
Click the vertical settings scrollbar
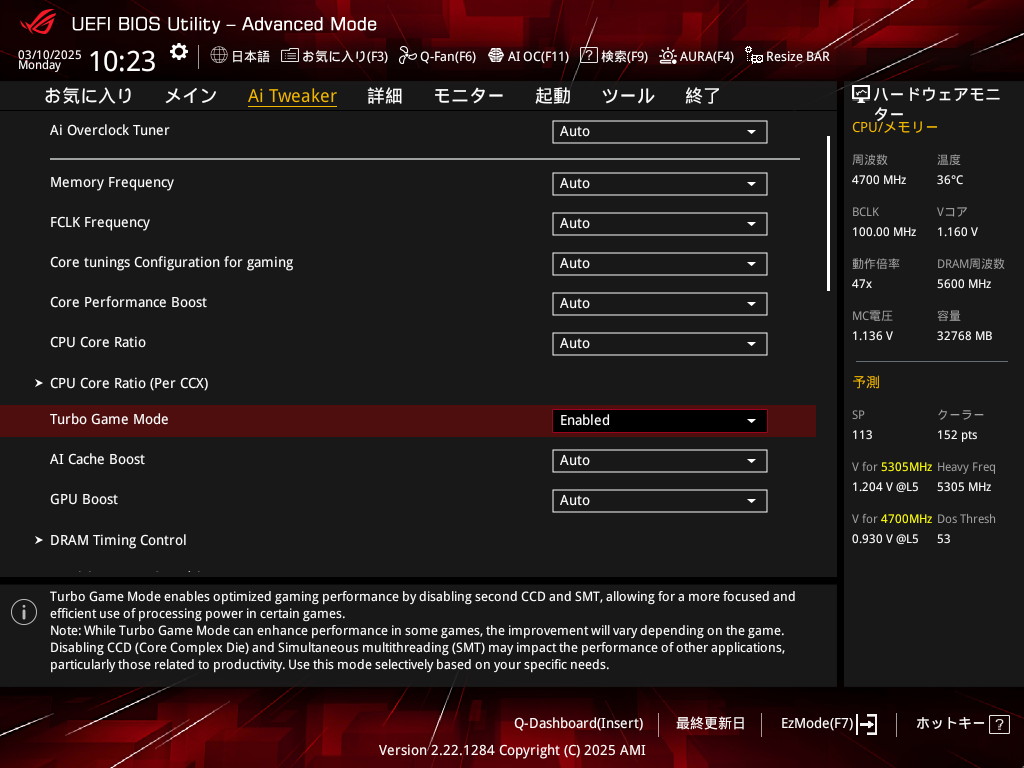(828, 214)
